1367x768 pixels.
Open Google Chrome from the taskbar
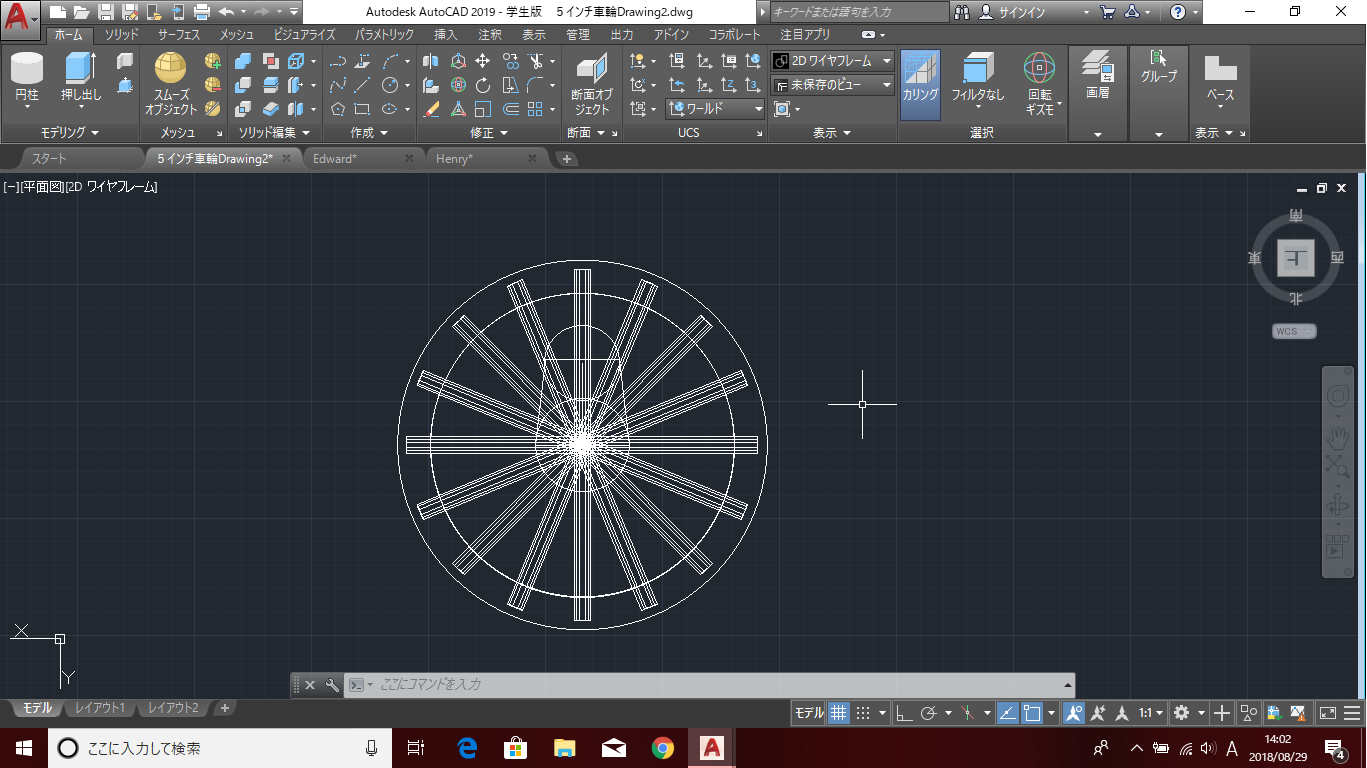[x=662, y=747]
